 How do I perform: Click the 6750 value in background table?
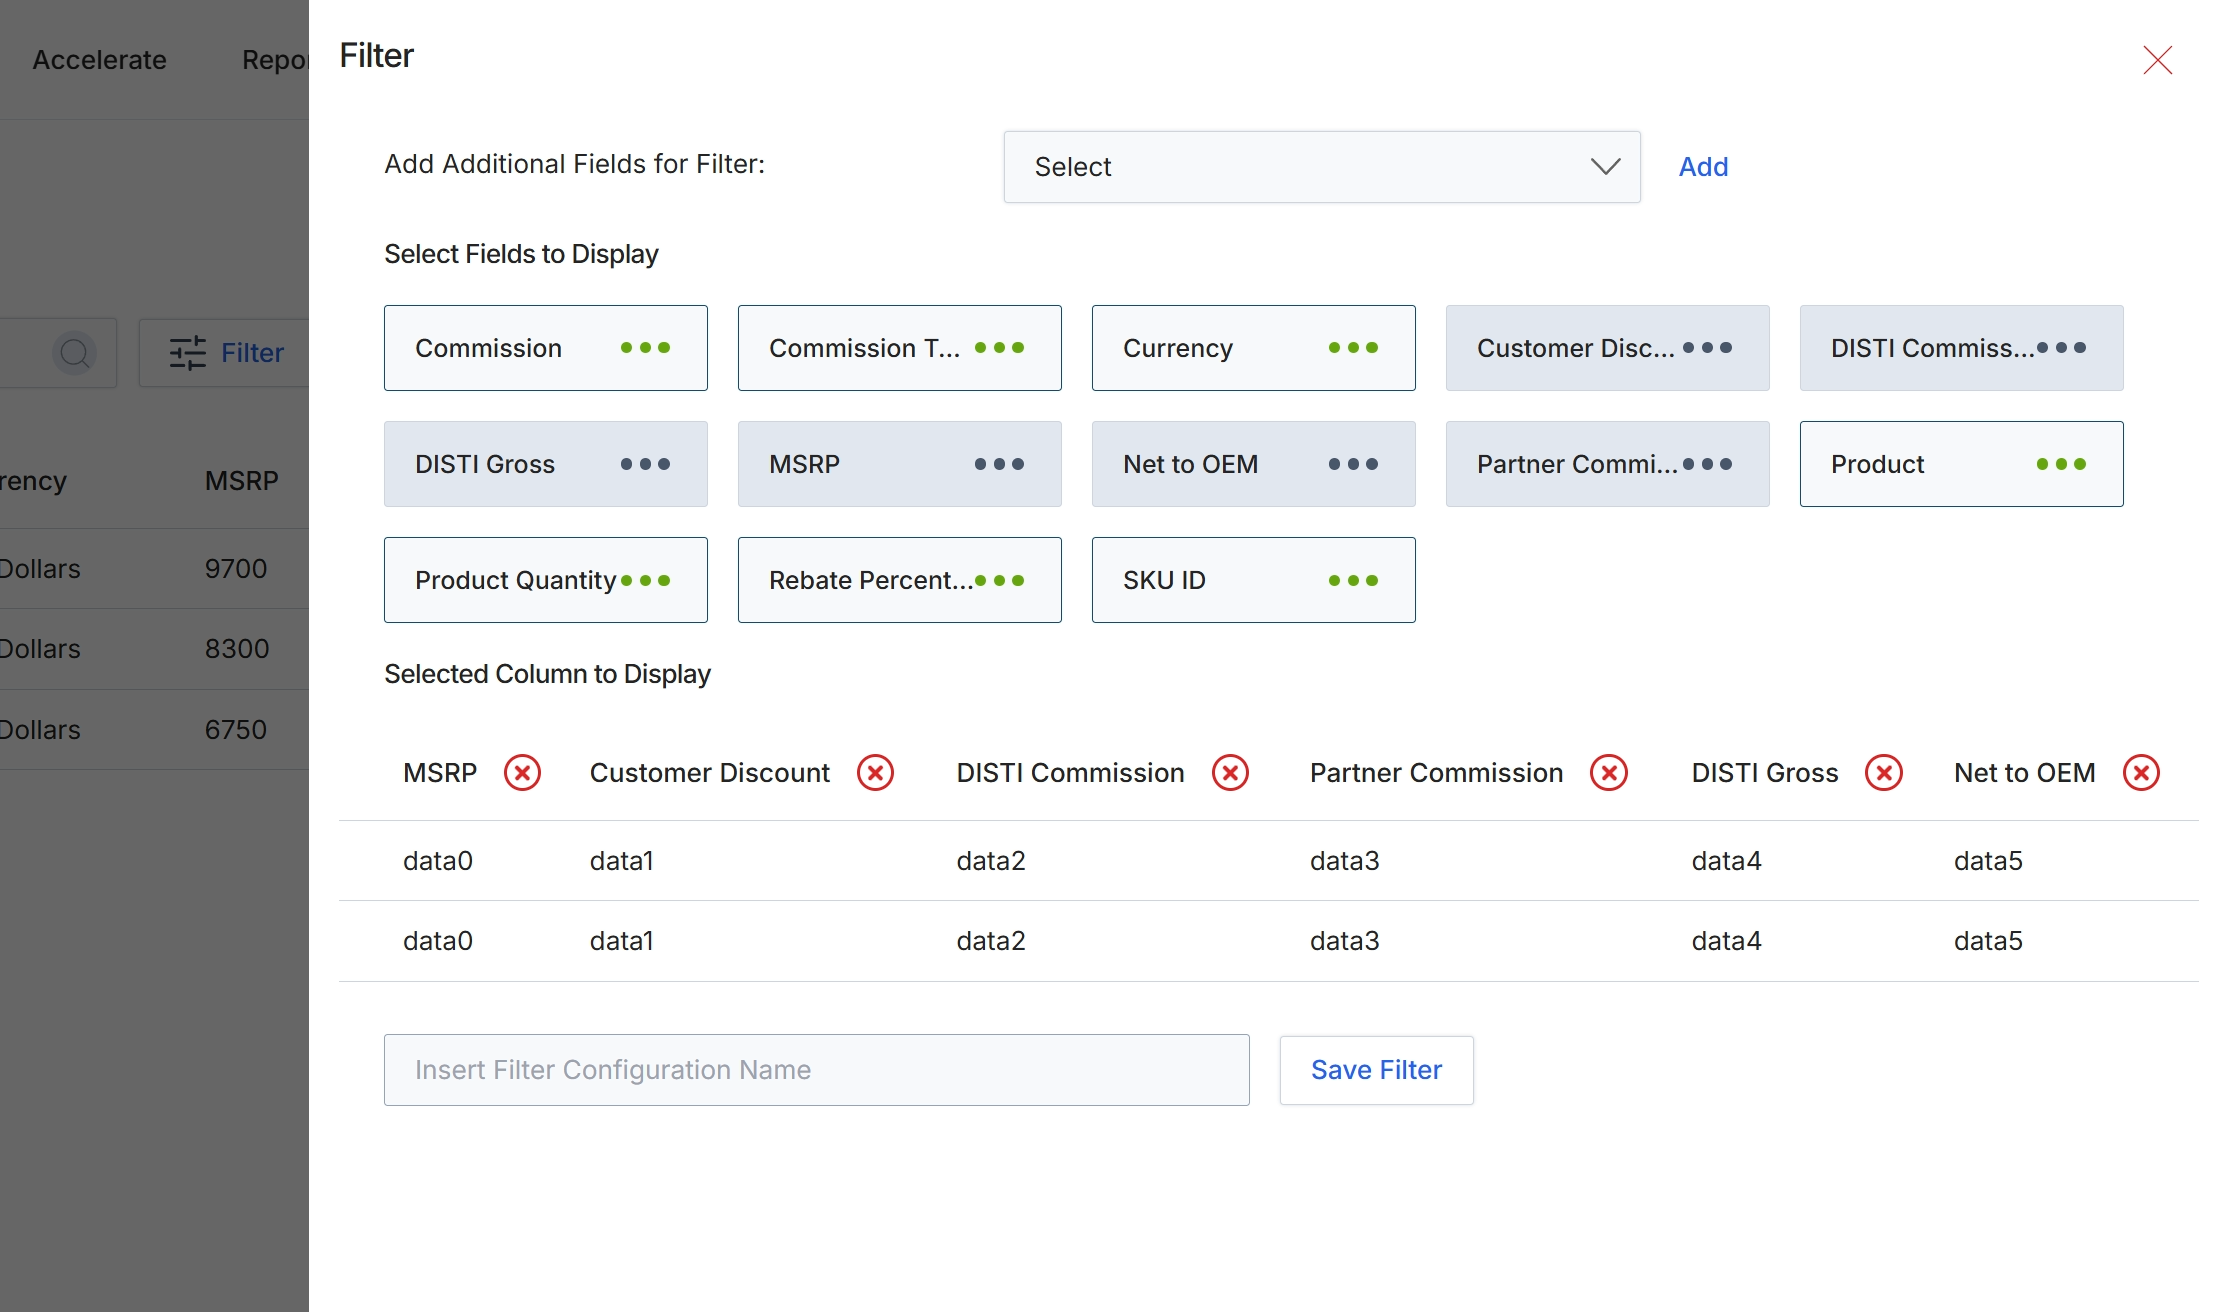click(x=236, y=730)
